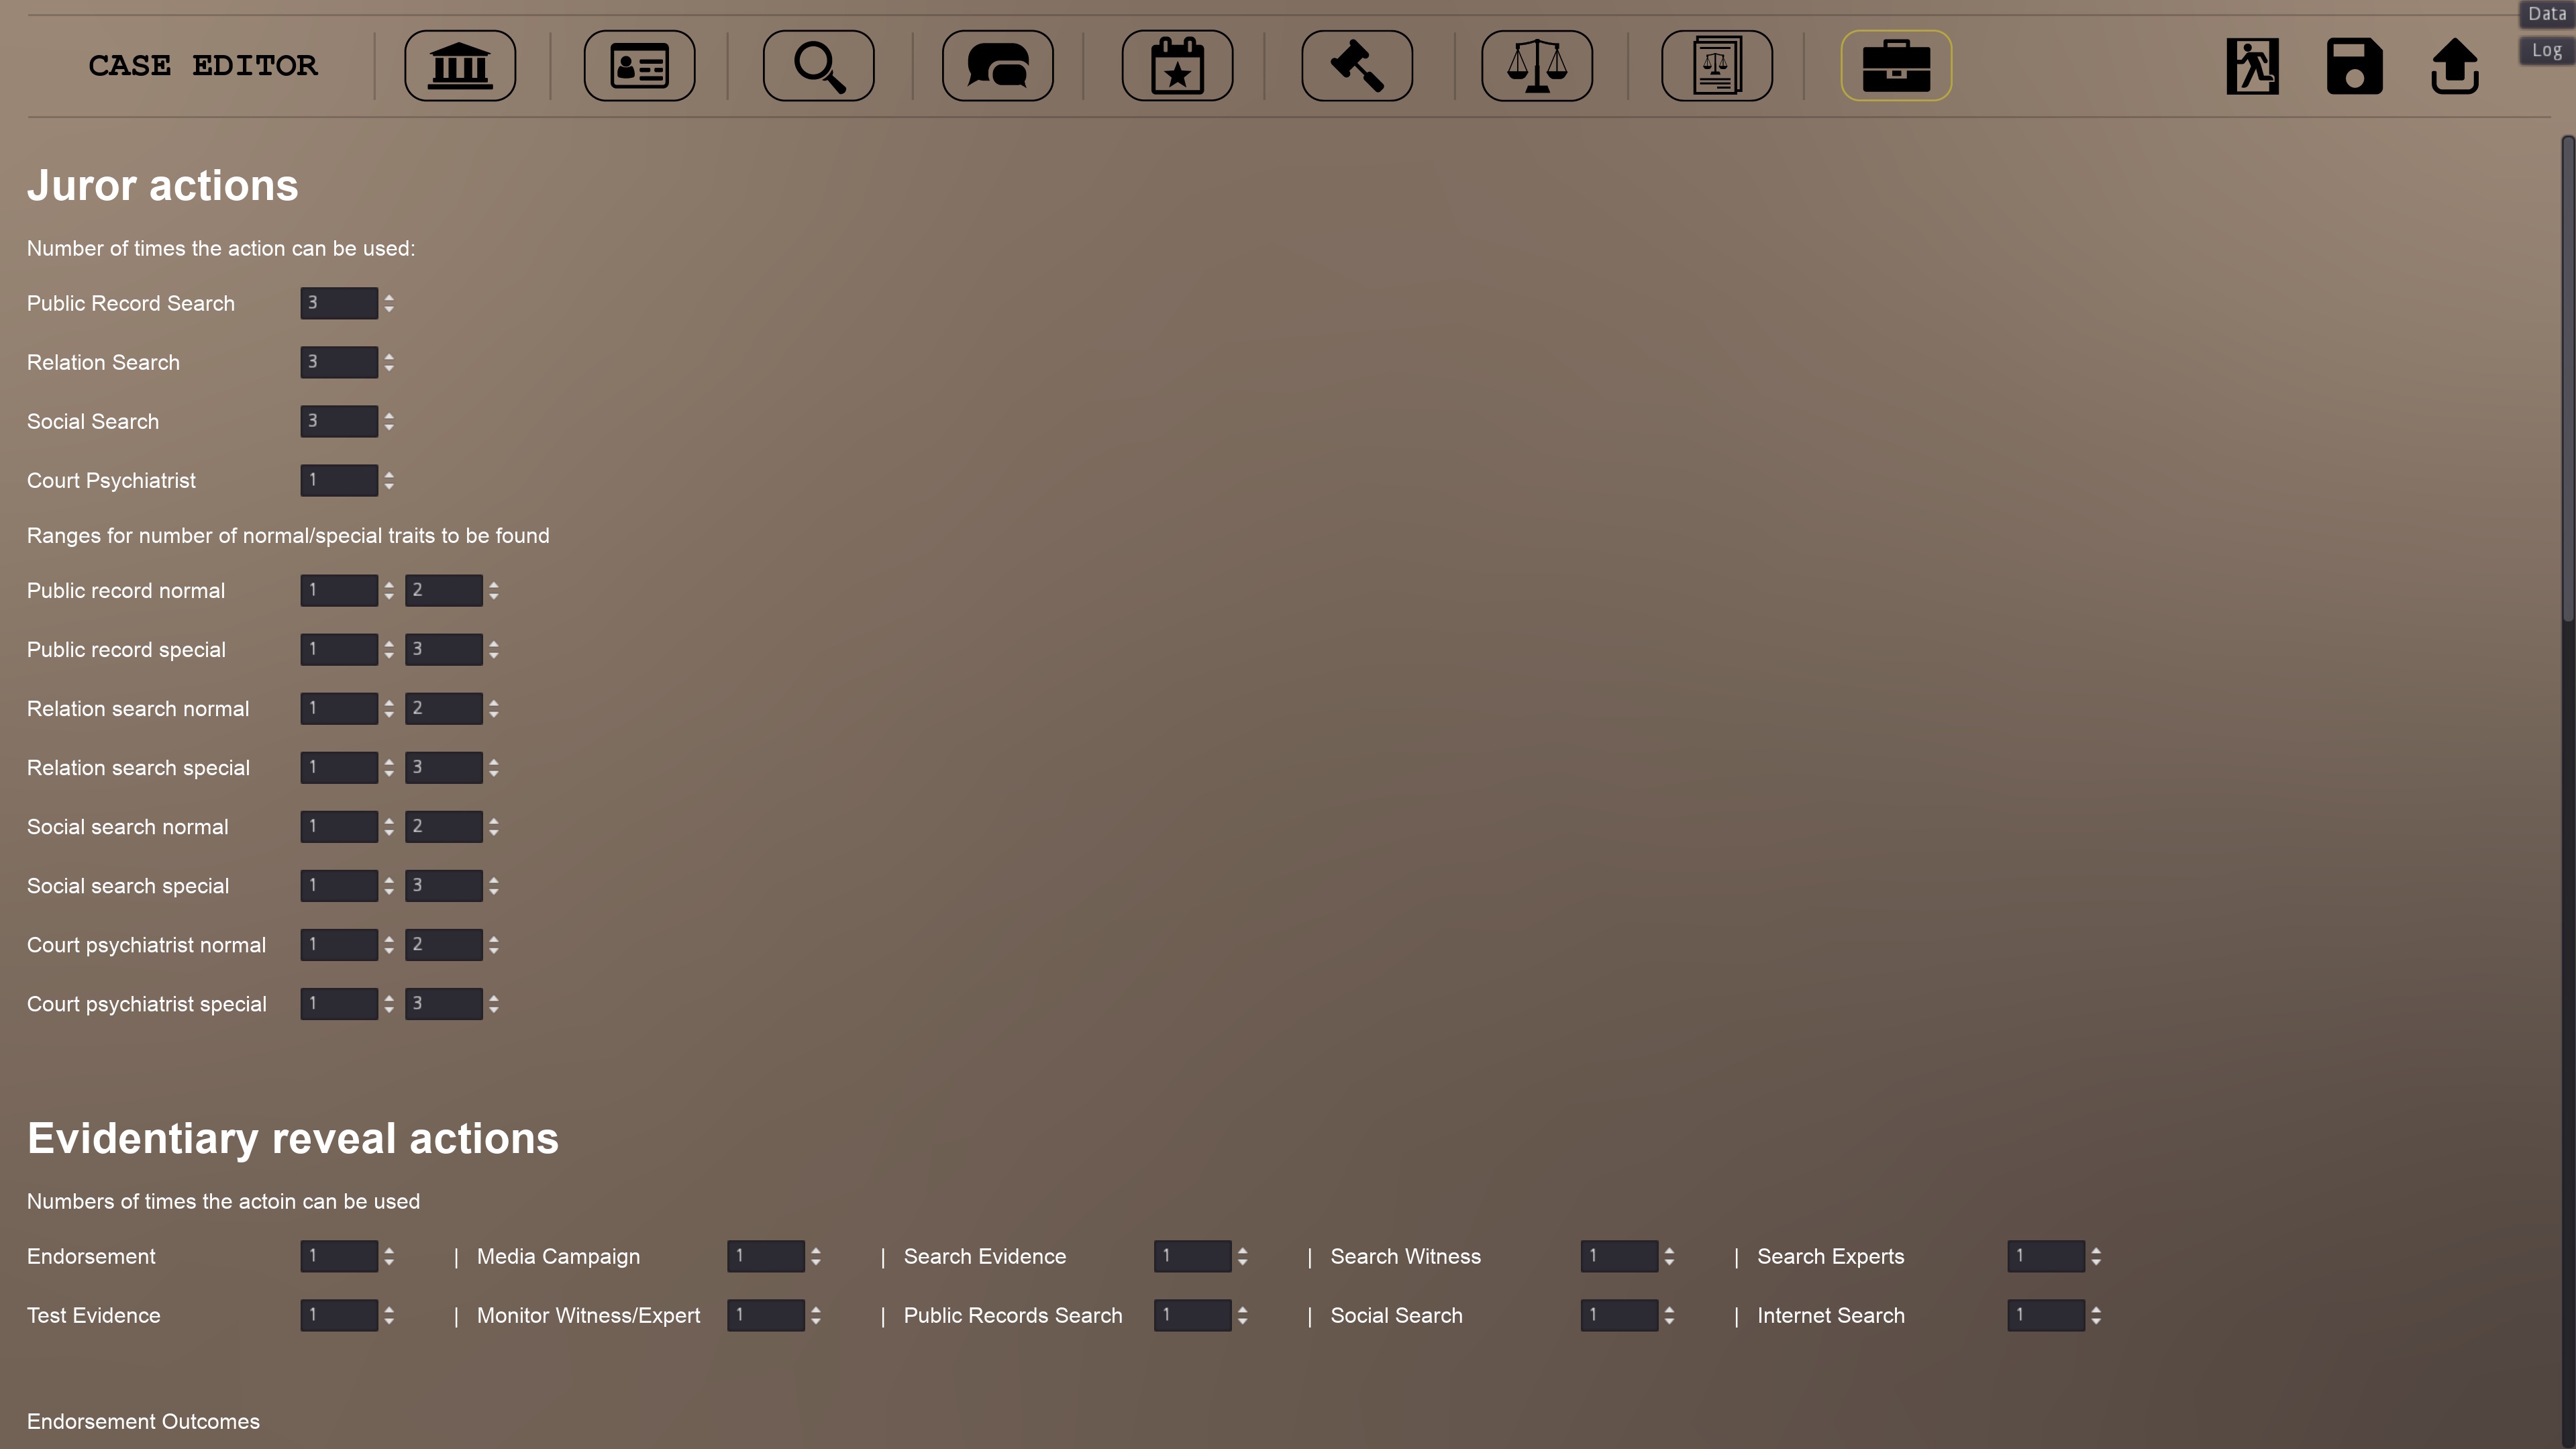2576x1449 pixels.
Task: Adjust Court psychiatrist special maximum stepper
Action: click(494, 1003)
